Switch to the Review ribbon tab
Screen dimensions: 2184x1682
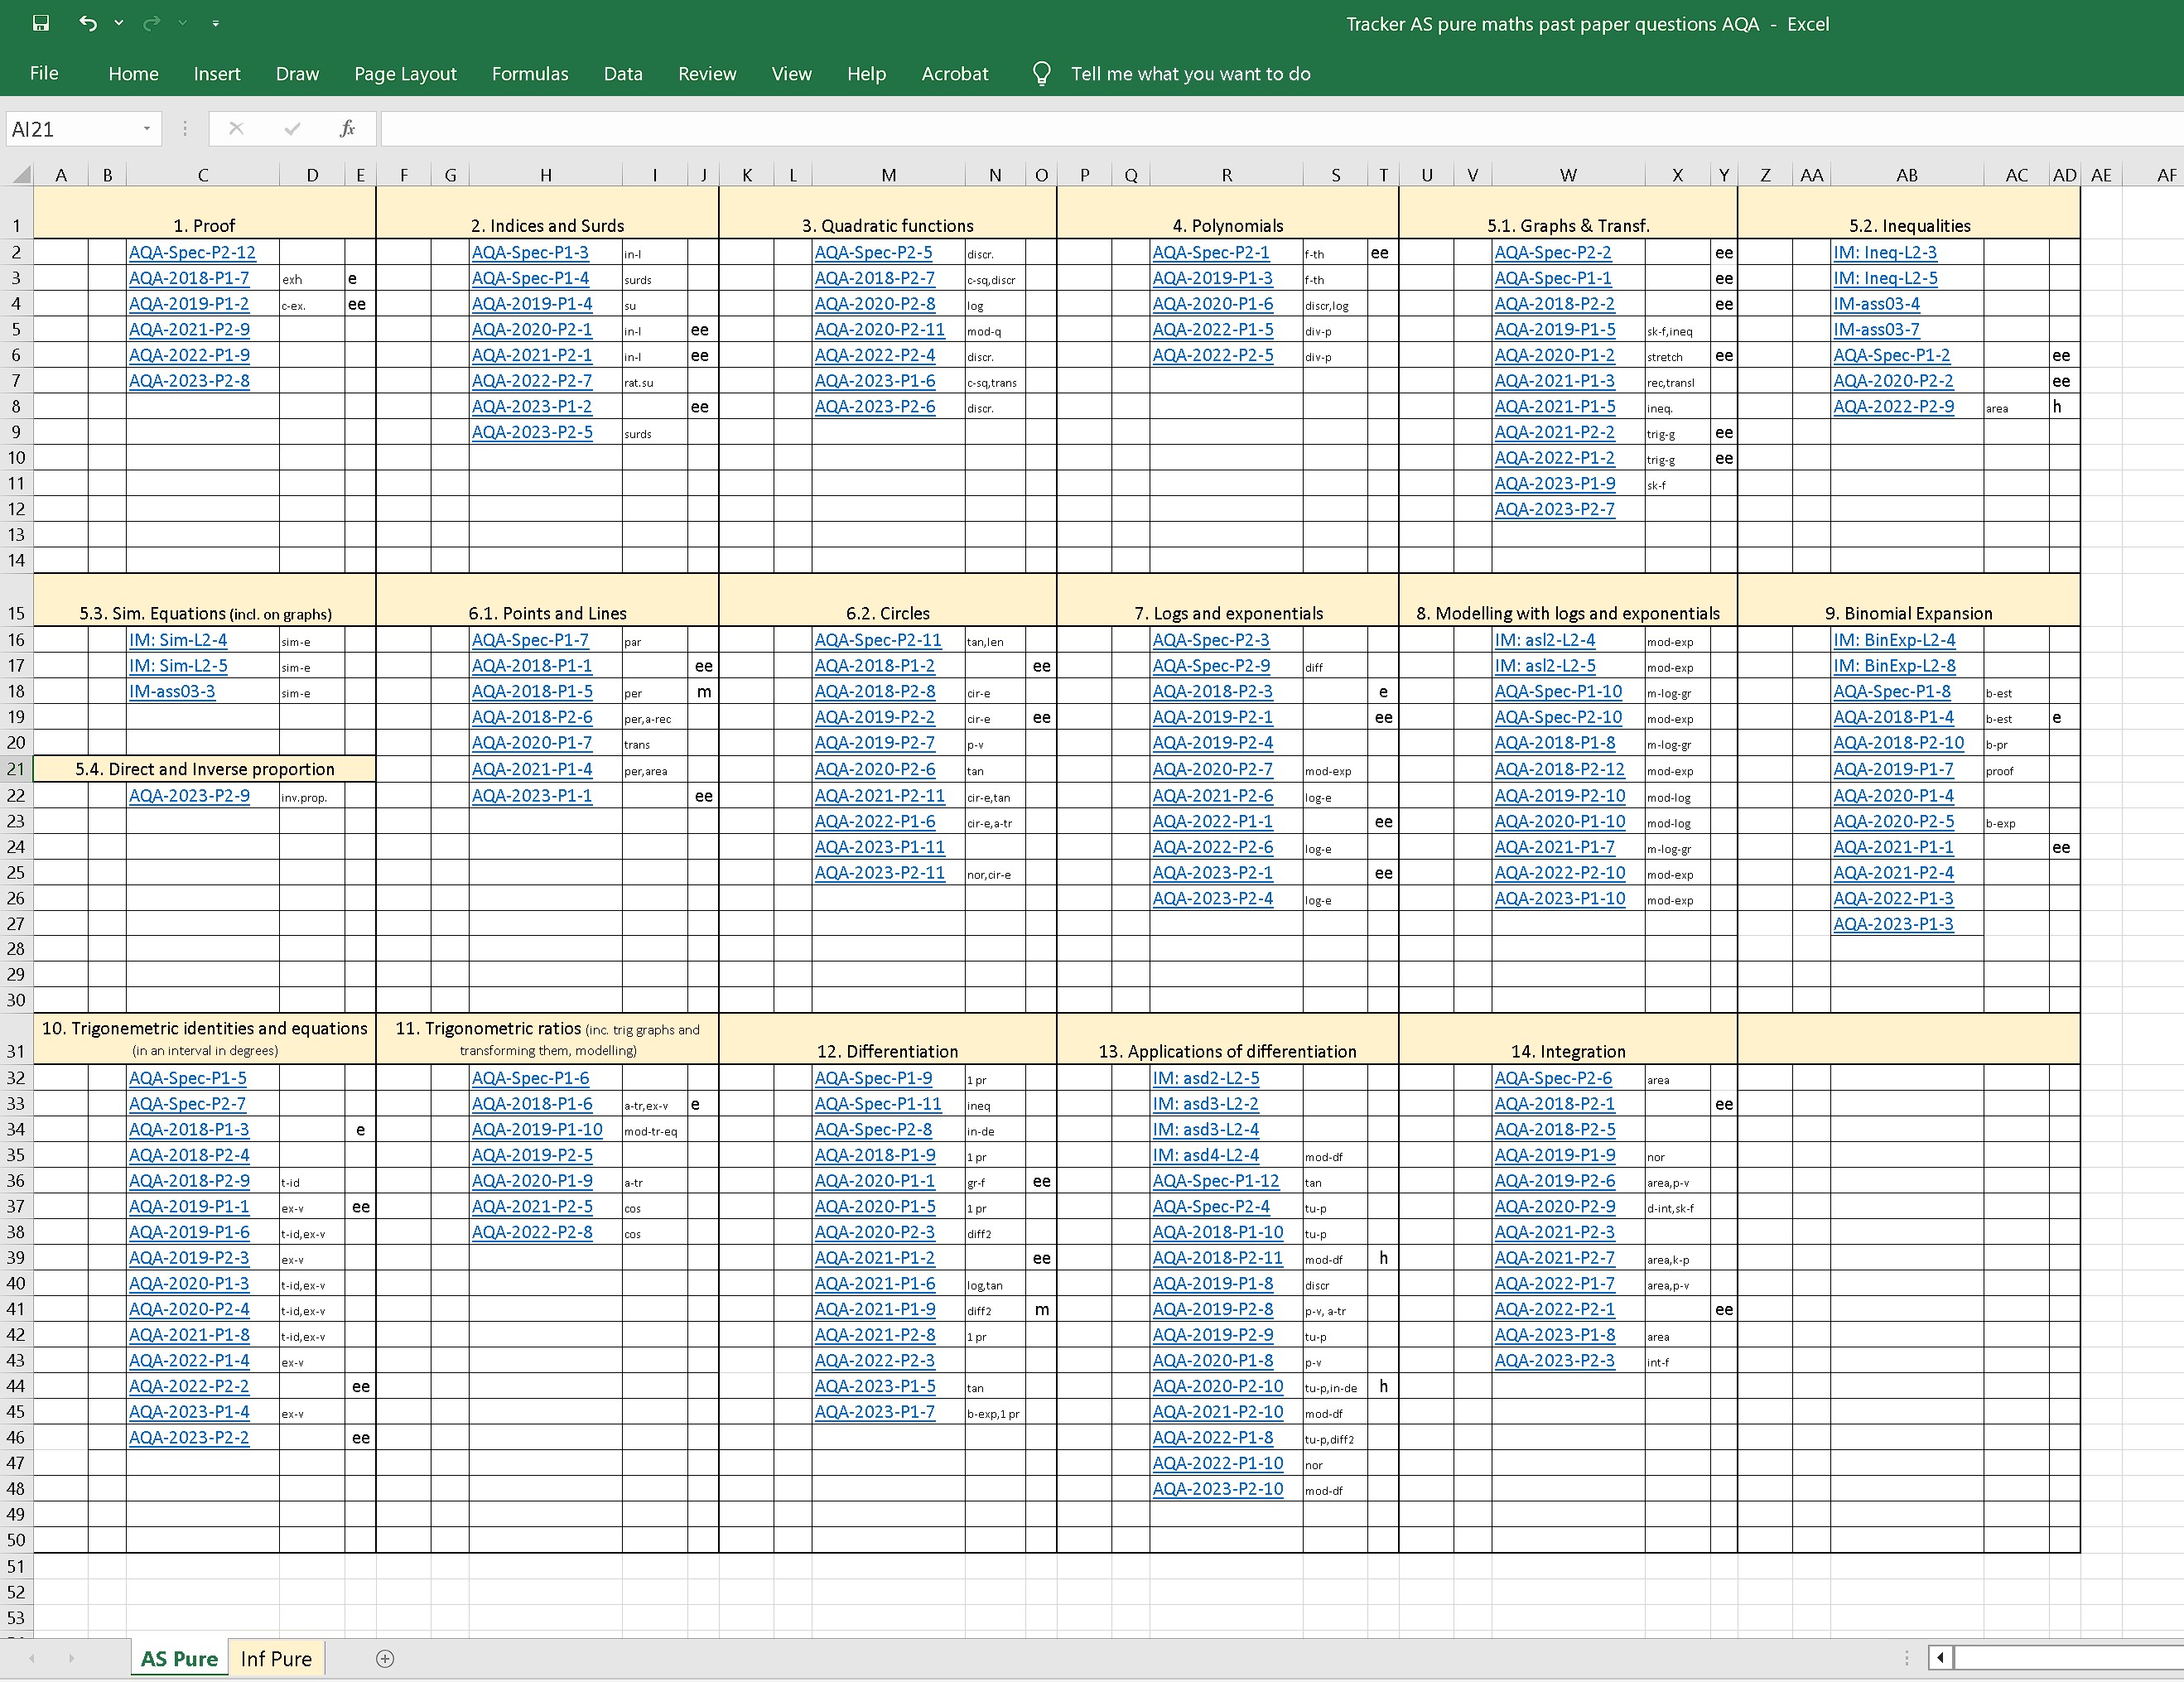pyautogui.click(x=707, y=73)
